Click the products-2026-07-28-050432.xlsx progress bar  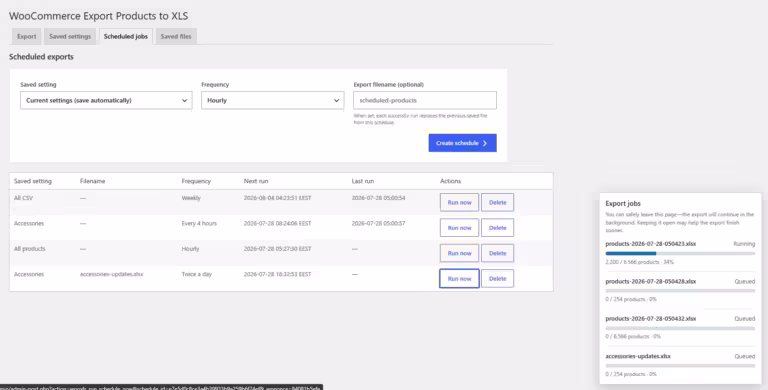(x=680, y=328)
